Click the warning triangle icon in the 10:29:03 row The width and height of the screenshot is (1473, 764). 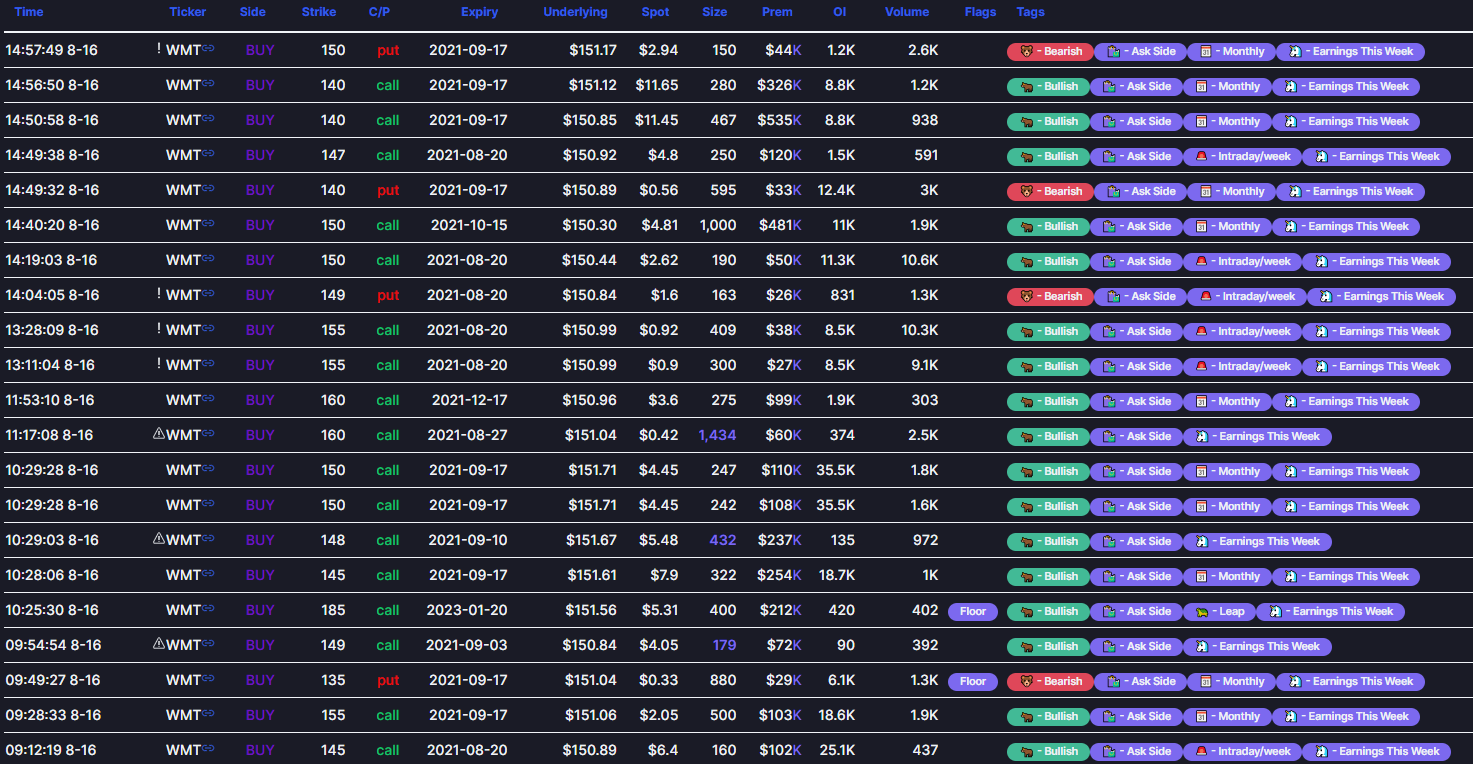pyautogui.click(x=158, y=539)
